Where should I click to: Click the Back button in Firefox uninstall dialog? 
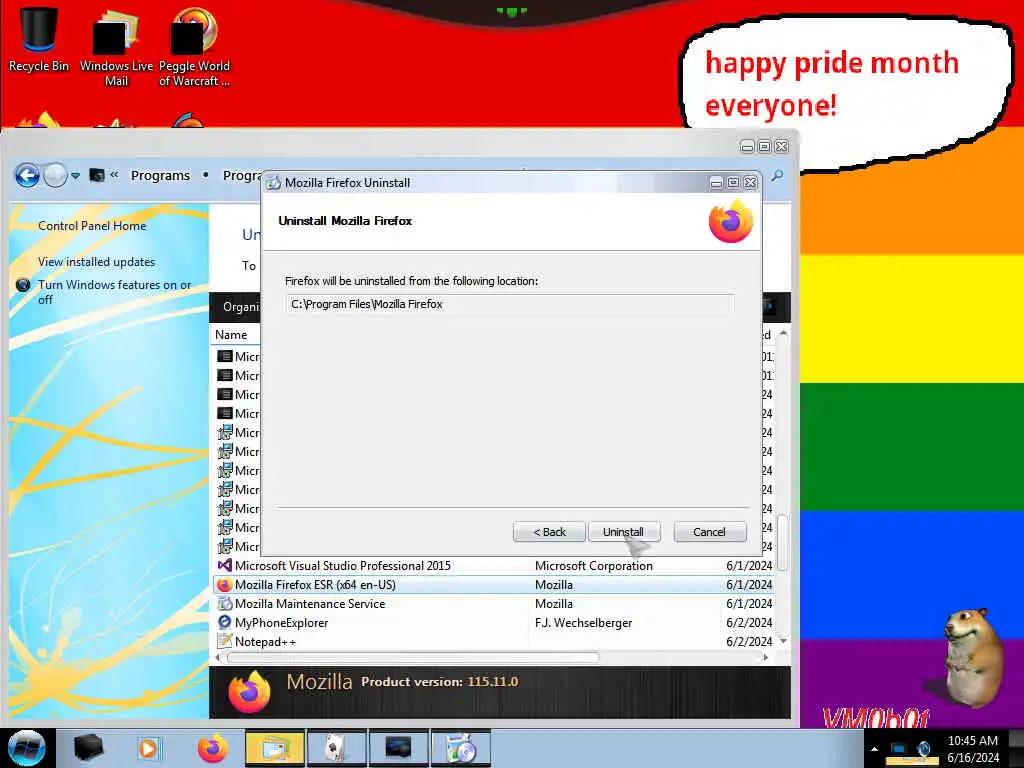549,532
